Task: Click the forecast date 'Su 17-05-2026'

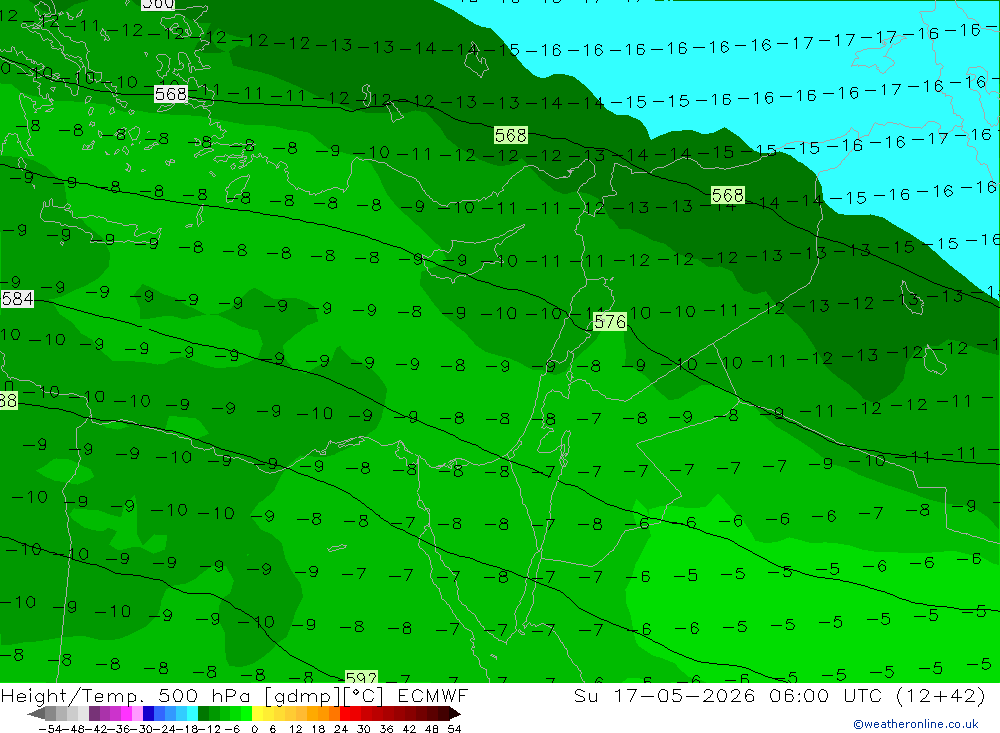Action: click(x=664, y=696)
